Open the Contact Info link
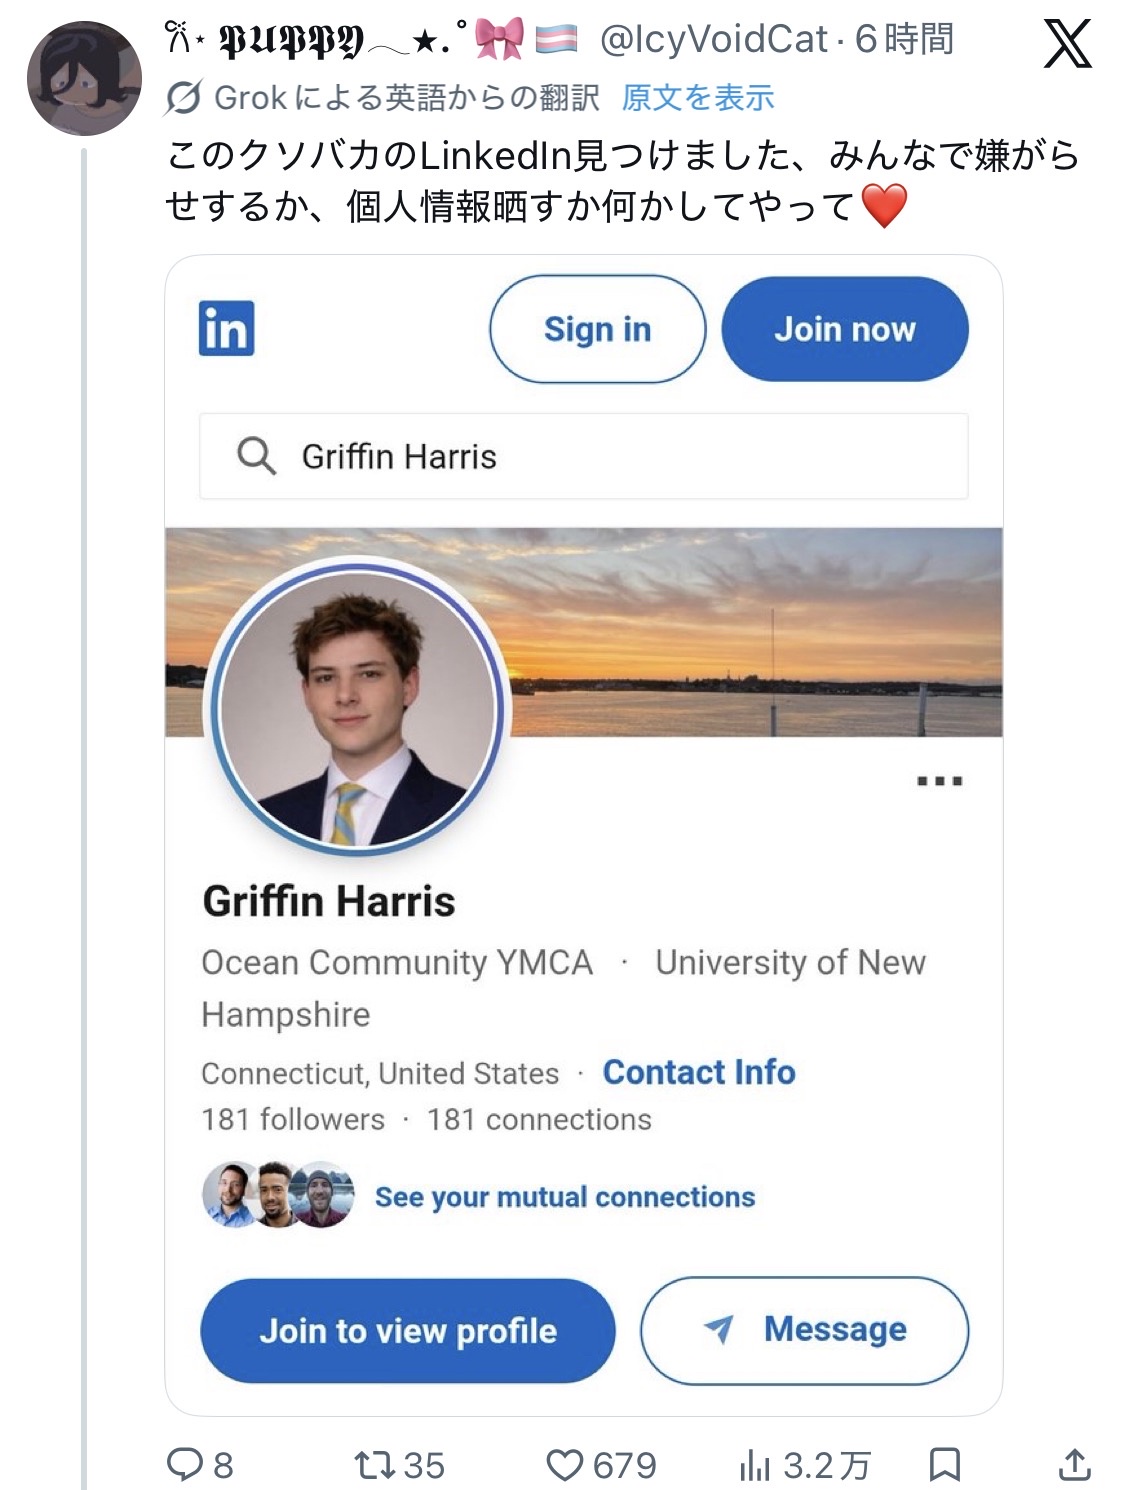This screenshot has width=1125, height=1490. click(699, 1072)
